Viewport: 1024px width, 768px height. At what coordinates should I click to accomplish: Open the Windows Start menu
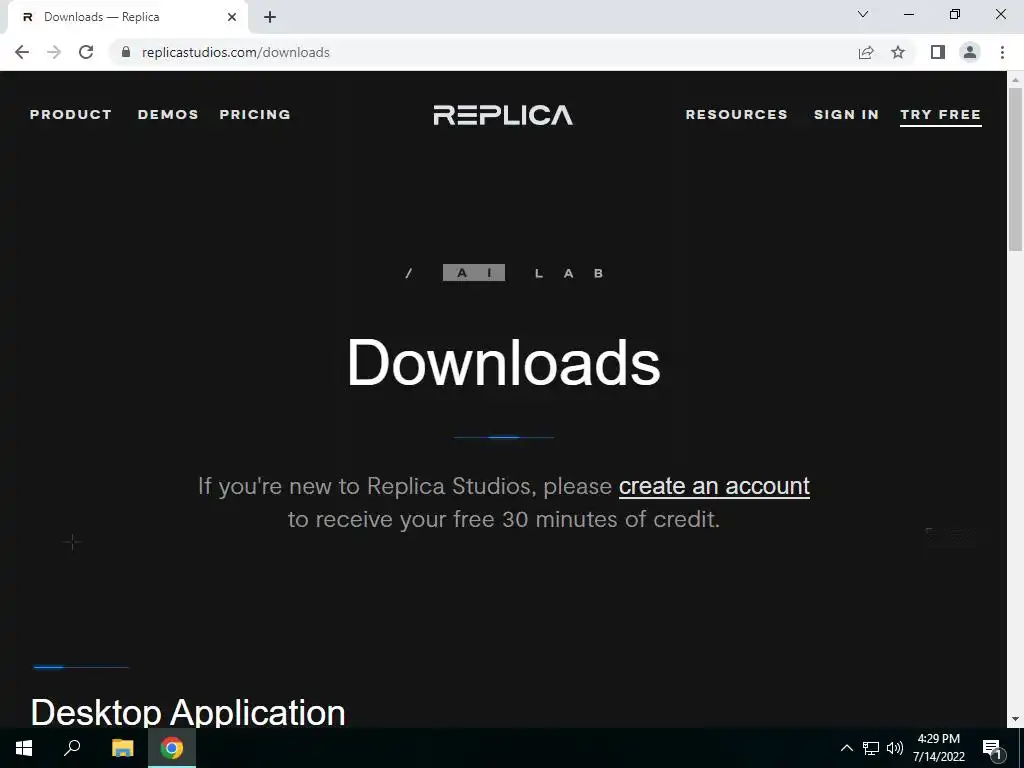(24, 748)
